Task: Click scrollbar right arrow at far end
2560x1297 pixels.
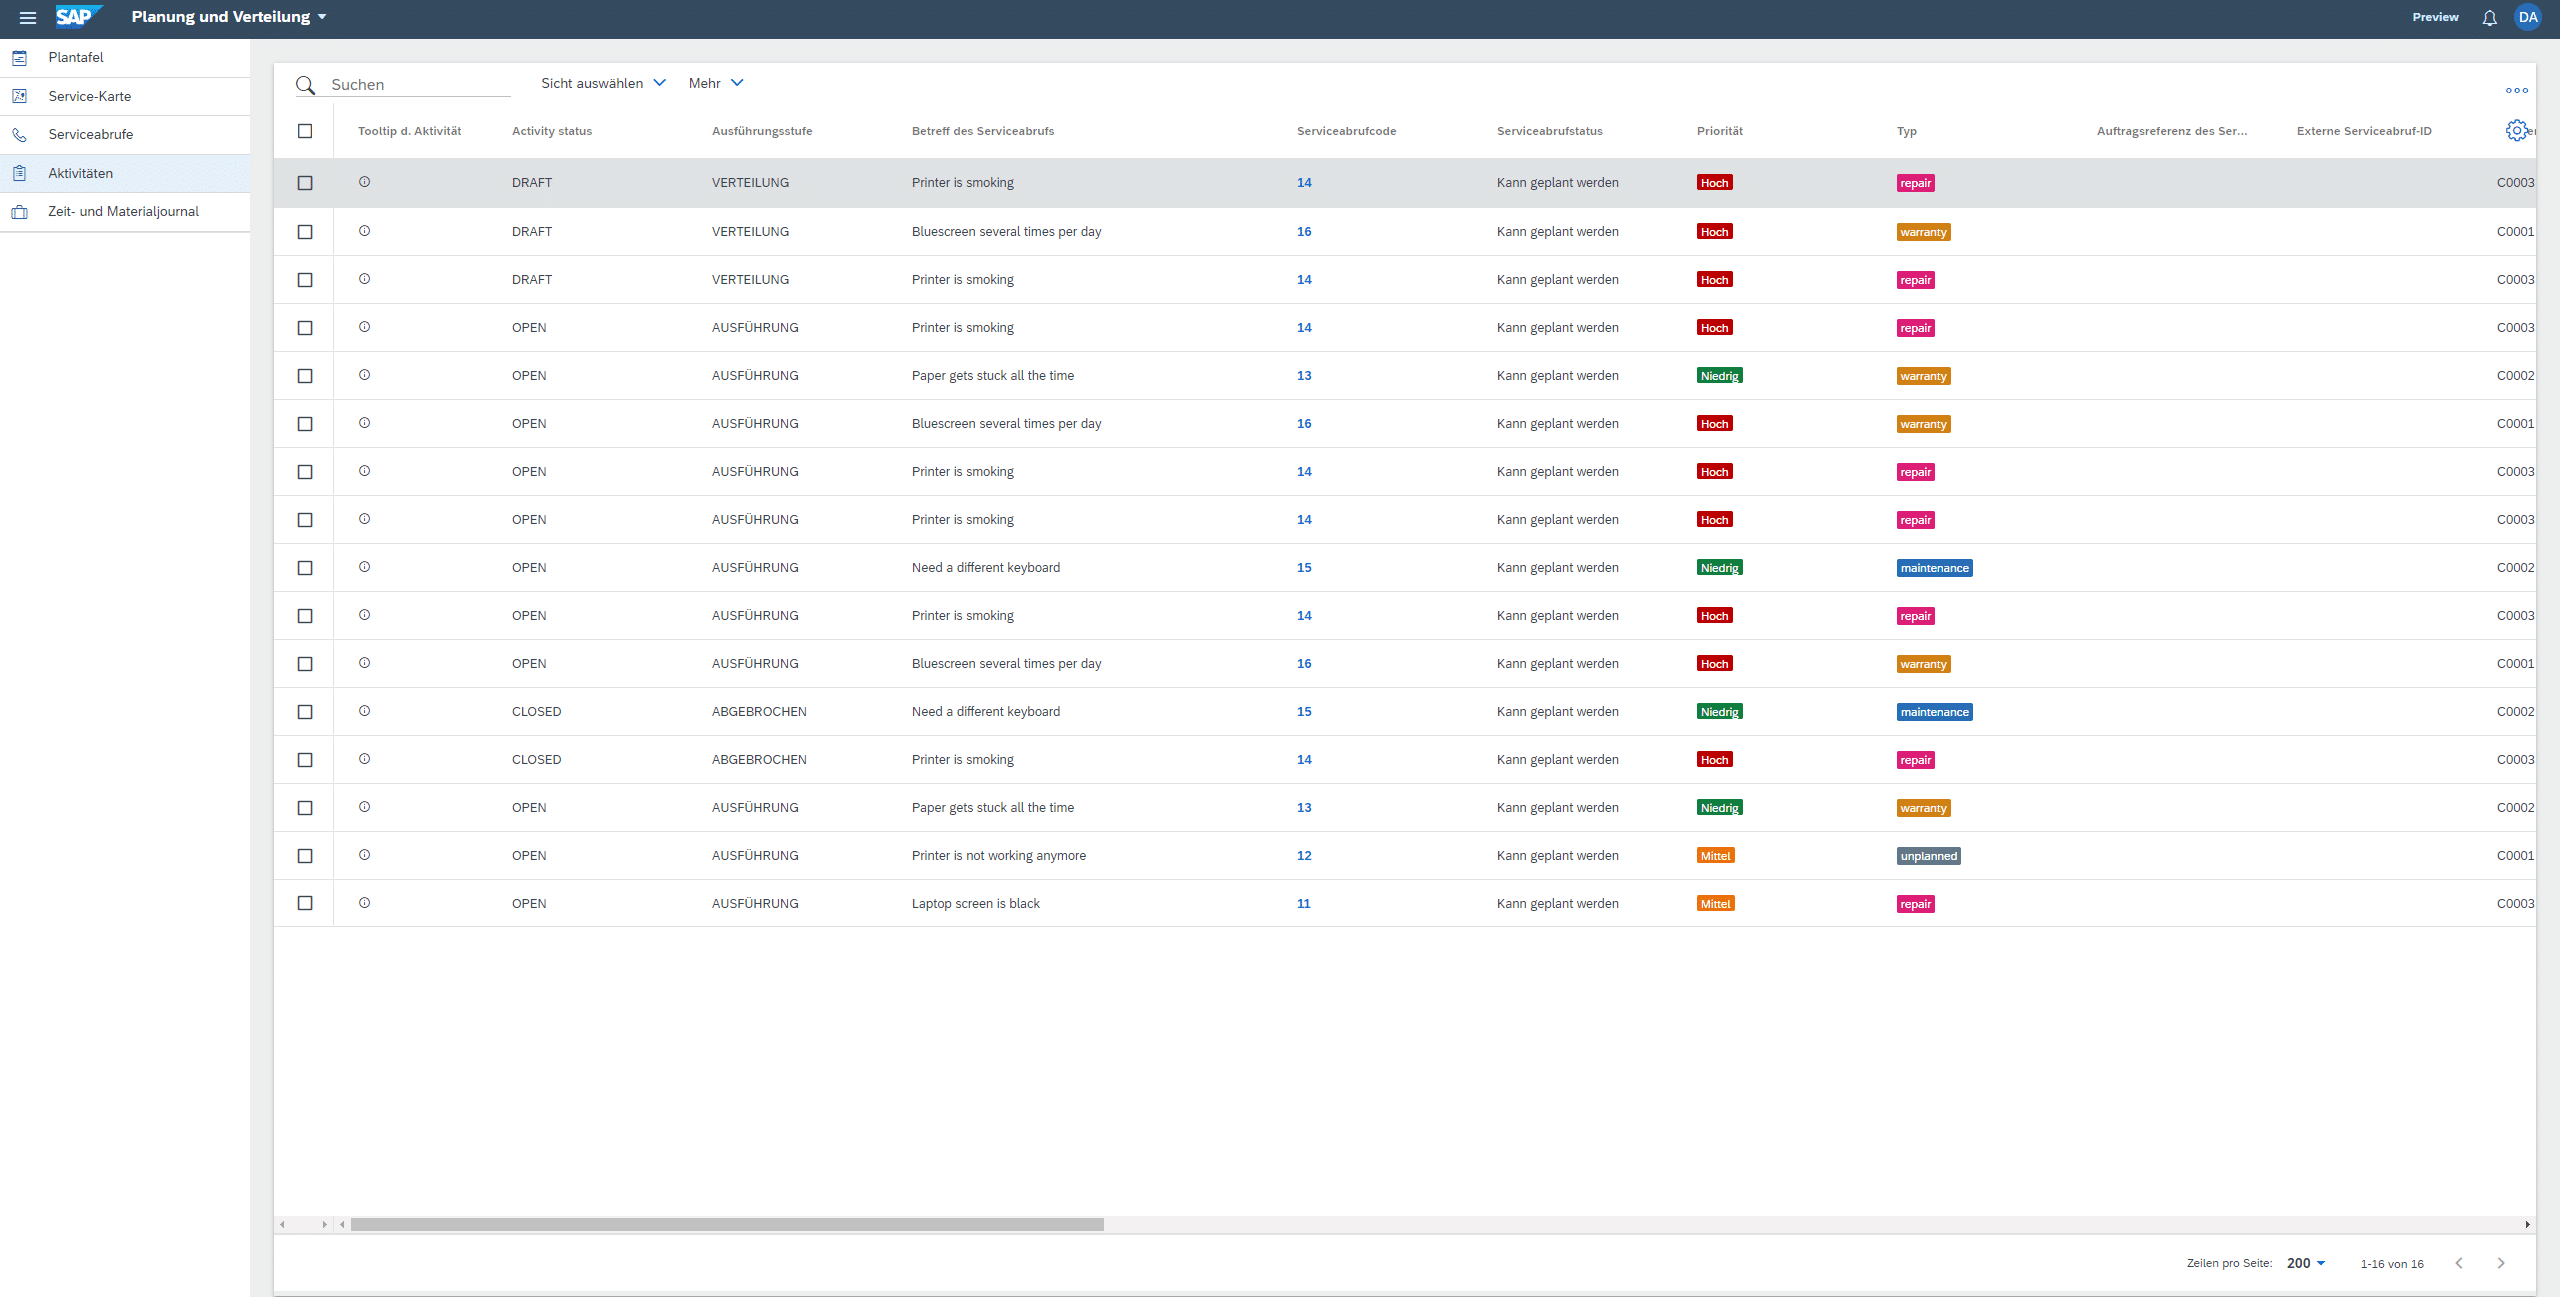Action: (x=2527, y=1224)
